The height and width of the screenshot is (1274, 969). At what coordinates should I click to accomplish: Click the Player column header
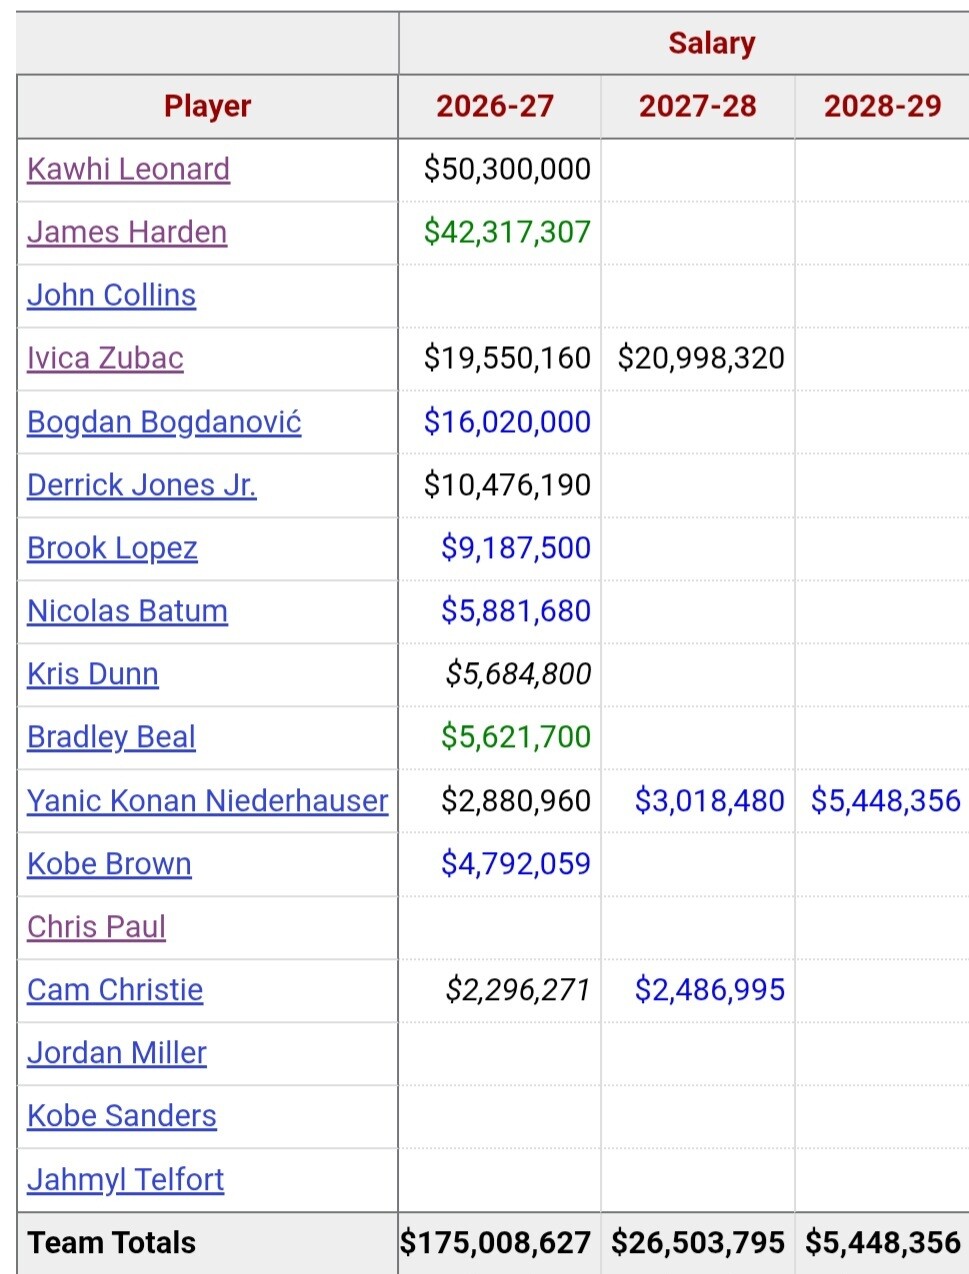[208, 106]
